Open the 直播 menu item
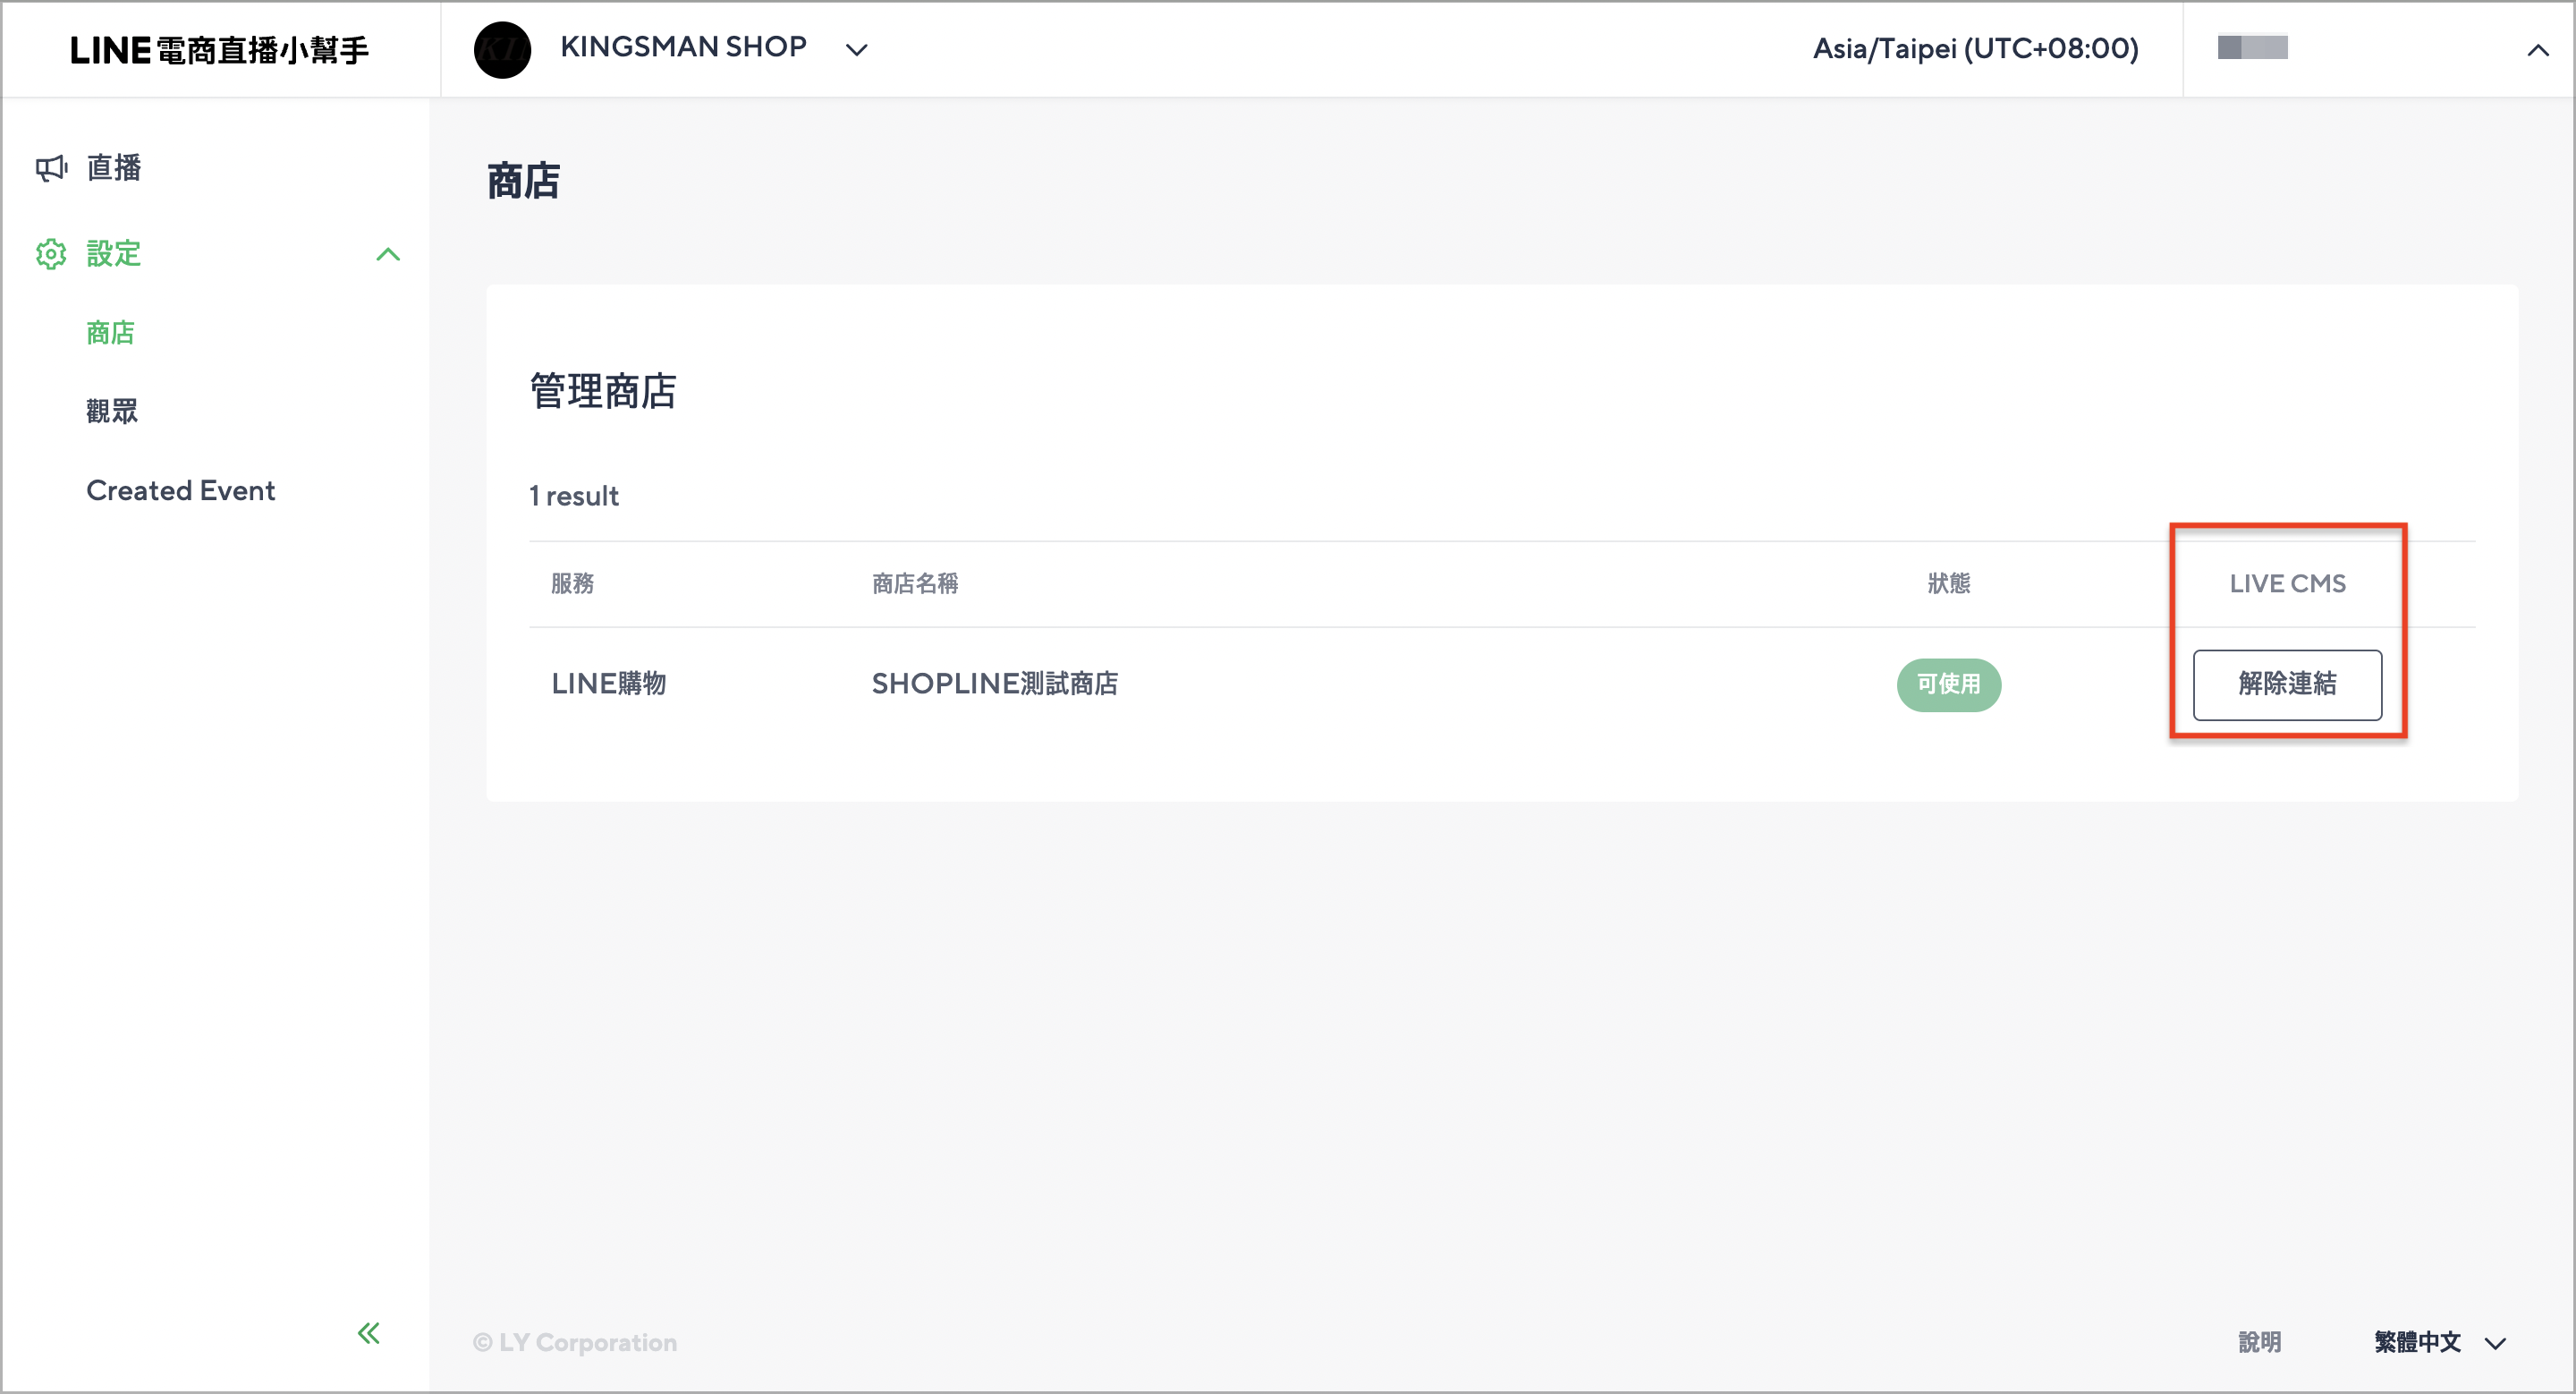 point(114,168)
